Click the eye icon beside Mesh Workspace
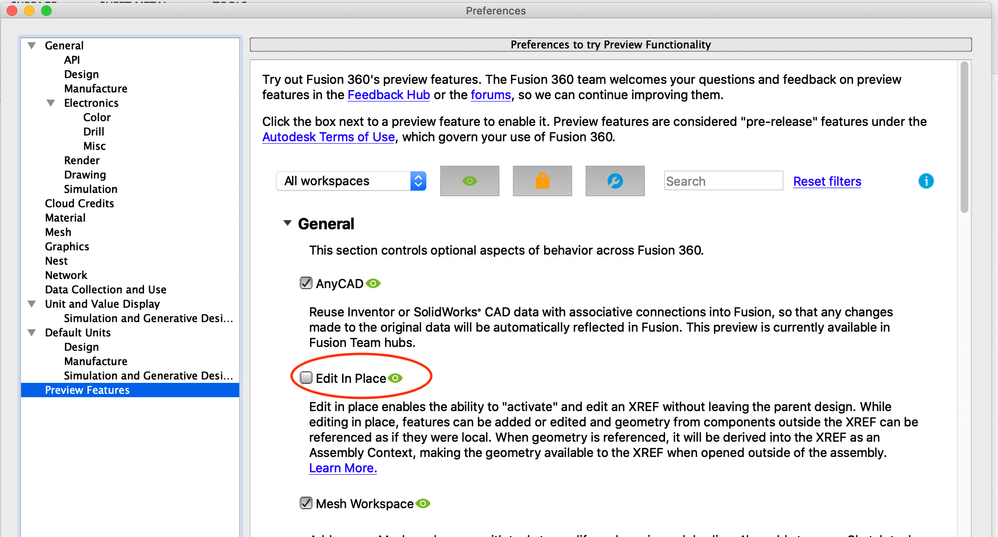The height and width of the screenshot is (537, 998). click(x=423, y=504)
